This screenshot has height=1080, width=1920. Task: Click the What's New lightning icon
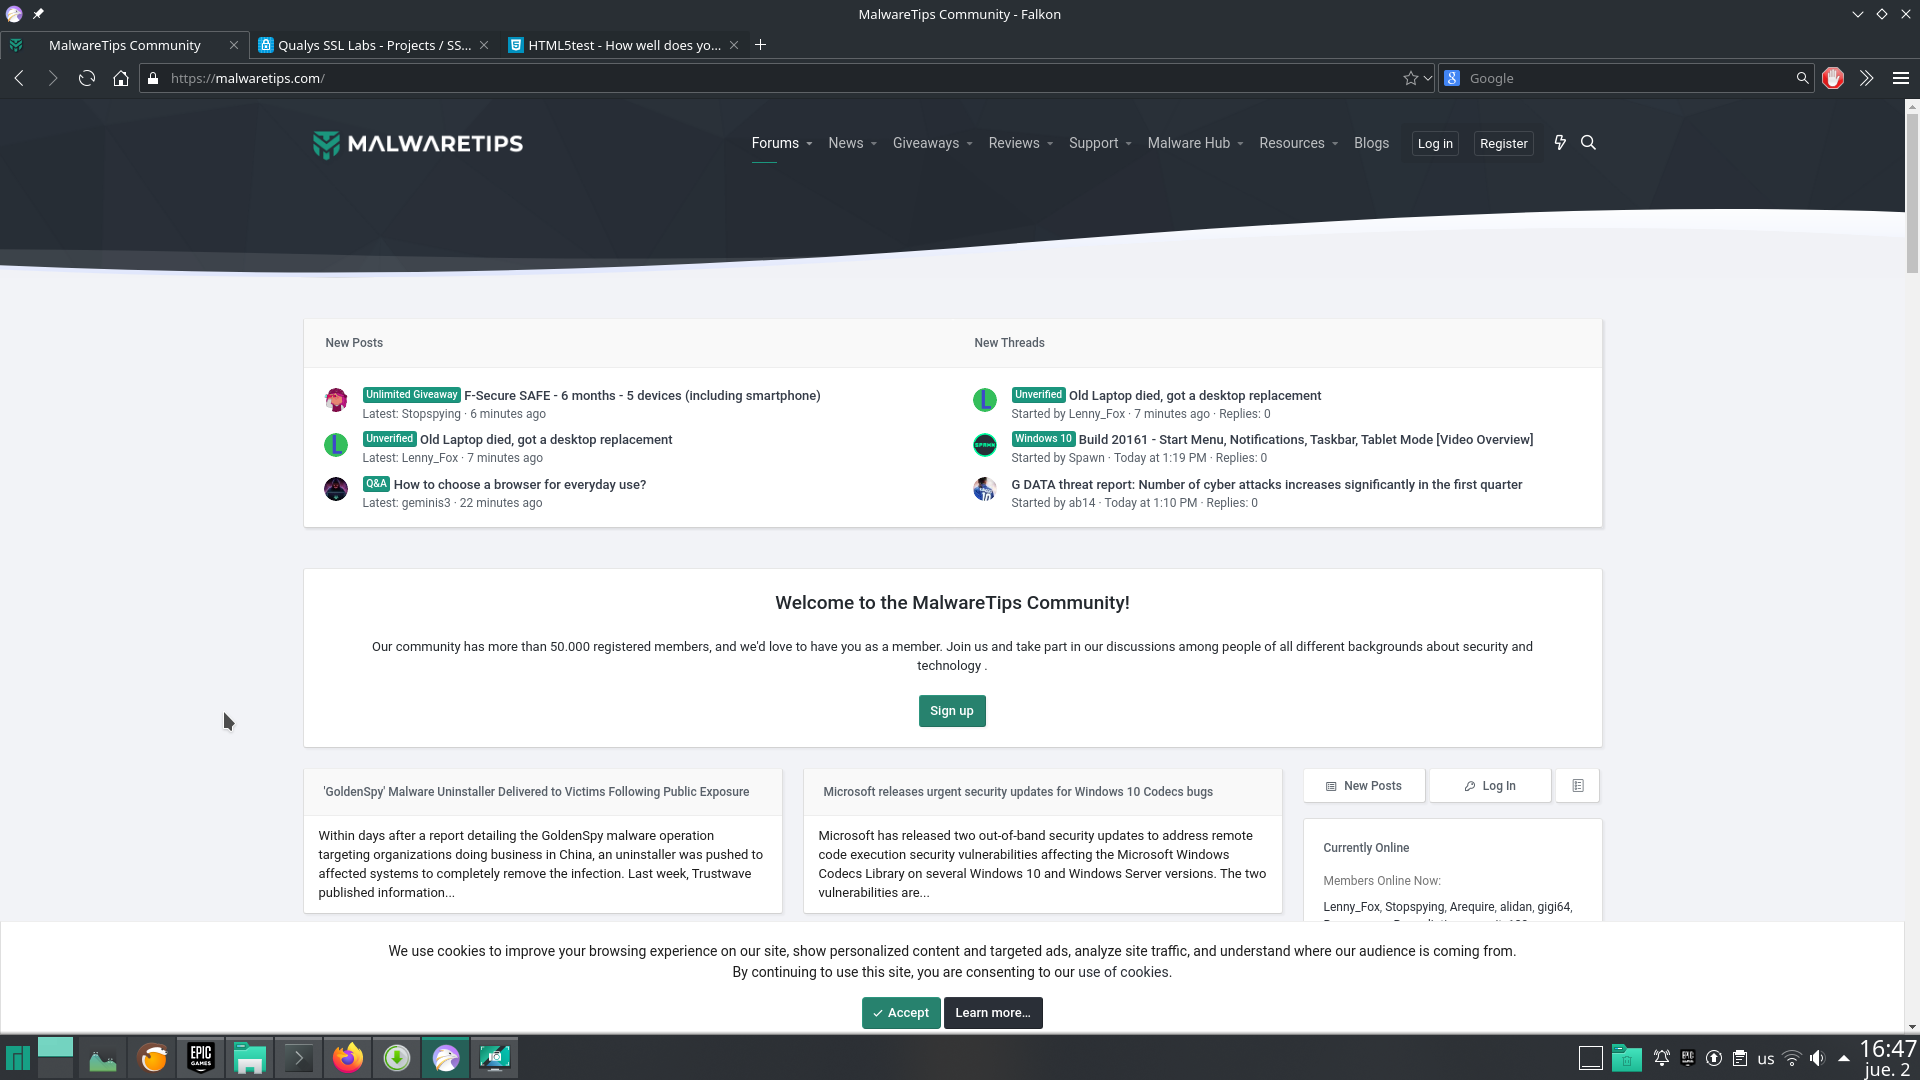1560,143
